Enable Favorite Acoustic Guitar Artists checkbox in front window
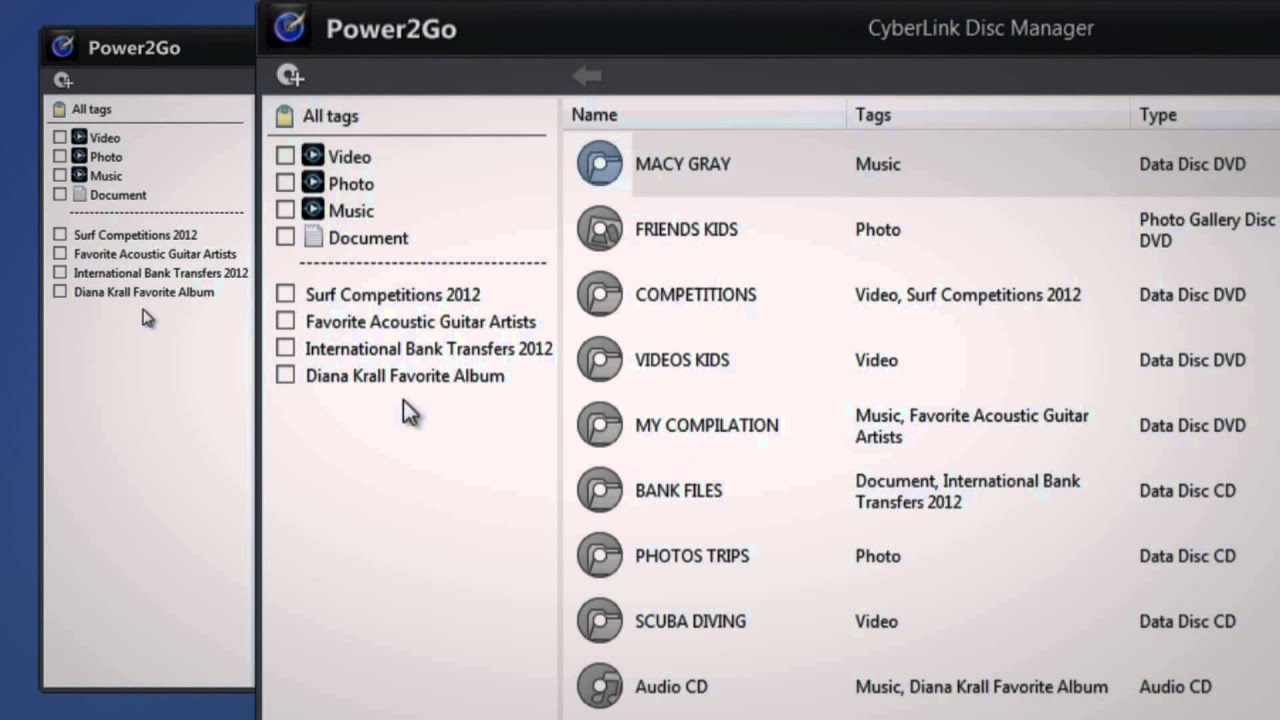This screenshot has width=1280, height=720. tap(286, 321)
